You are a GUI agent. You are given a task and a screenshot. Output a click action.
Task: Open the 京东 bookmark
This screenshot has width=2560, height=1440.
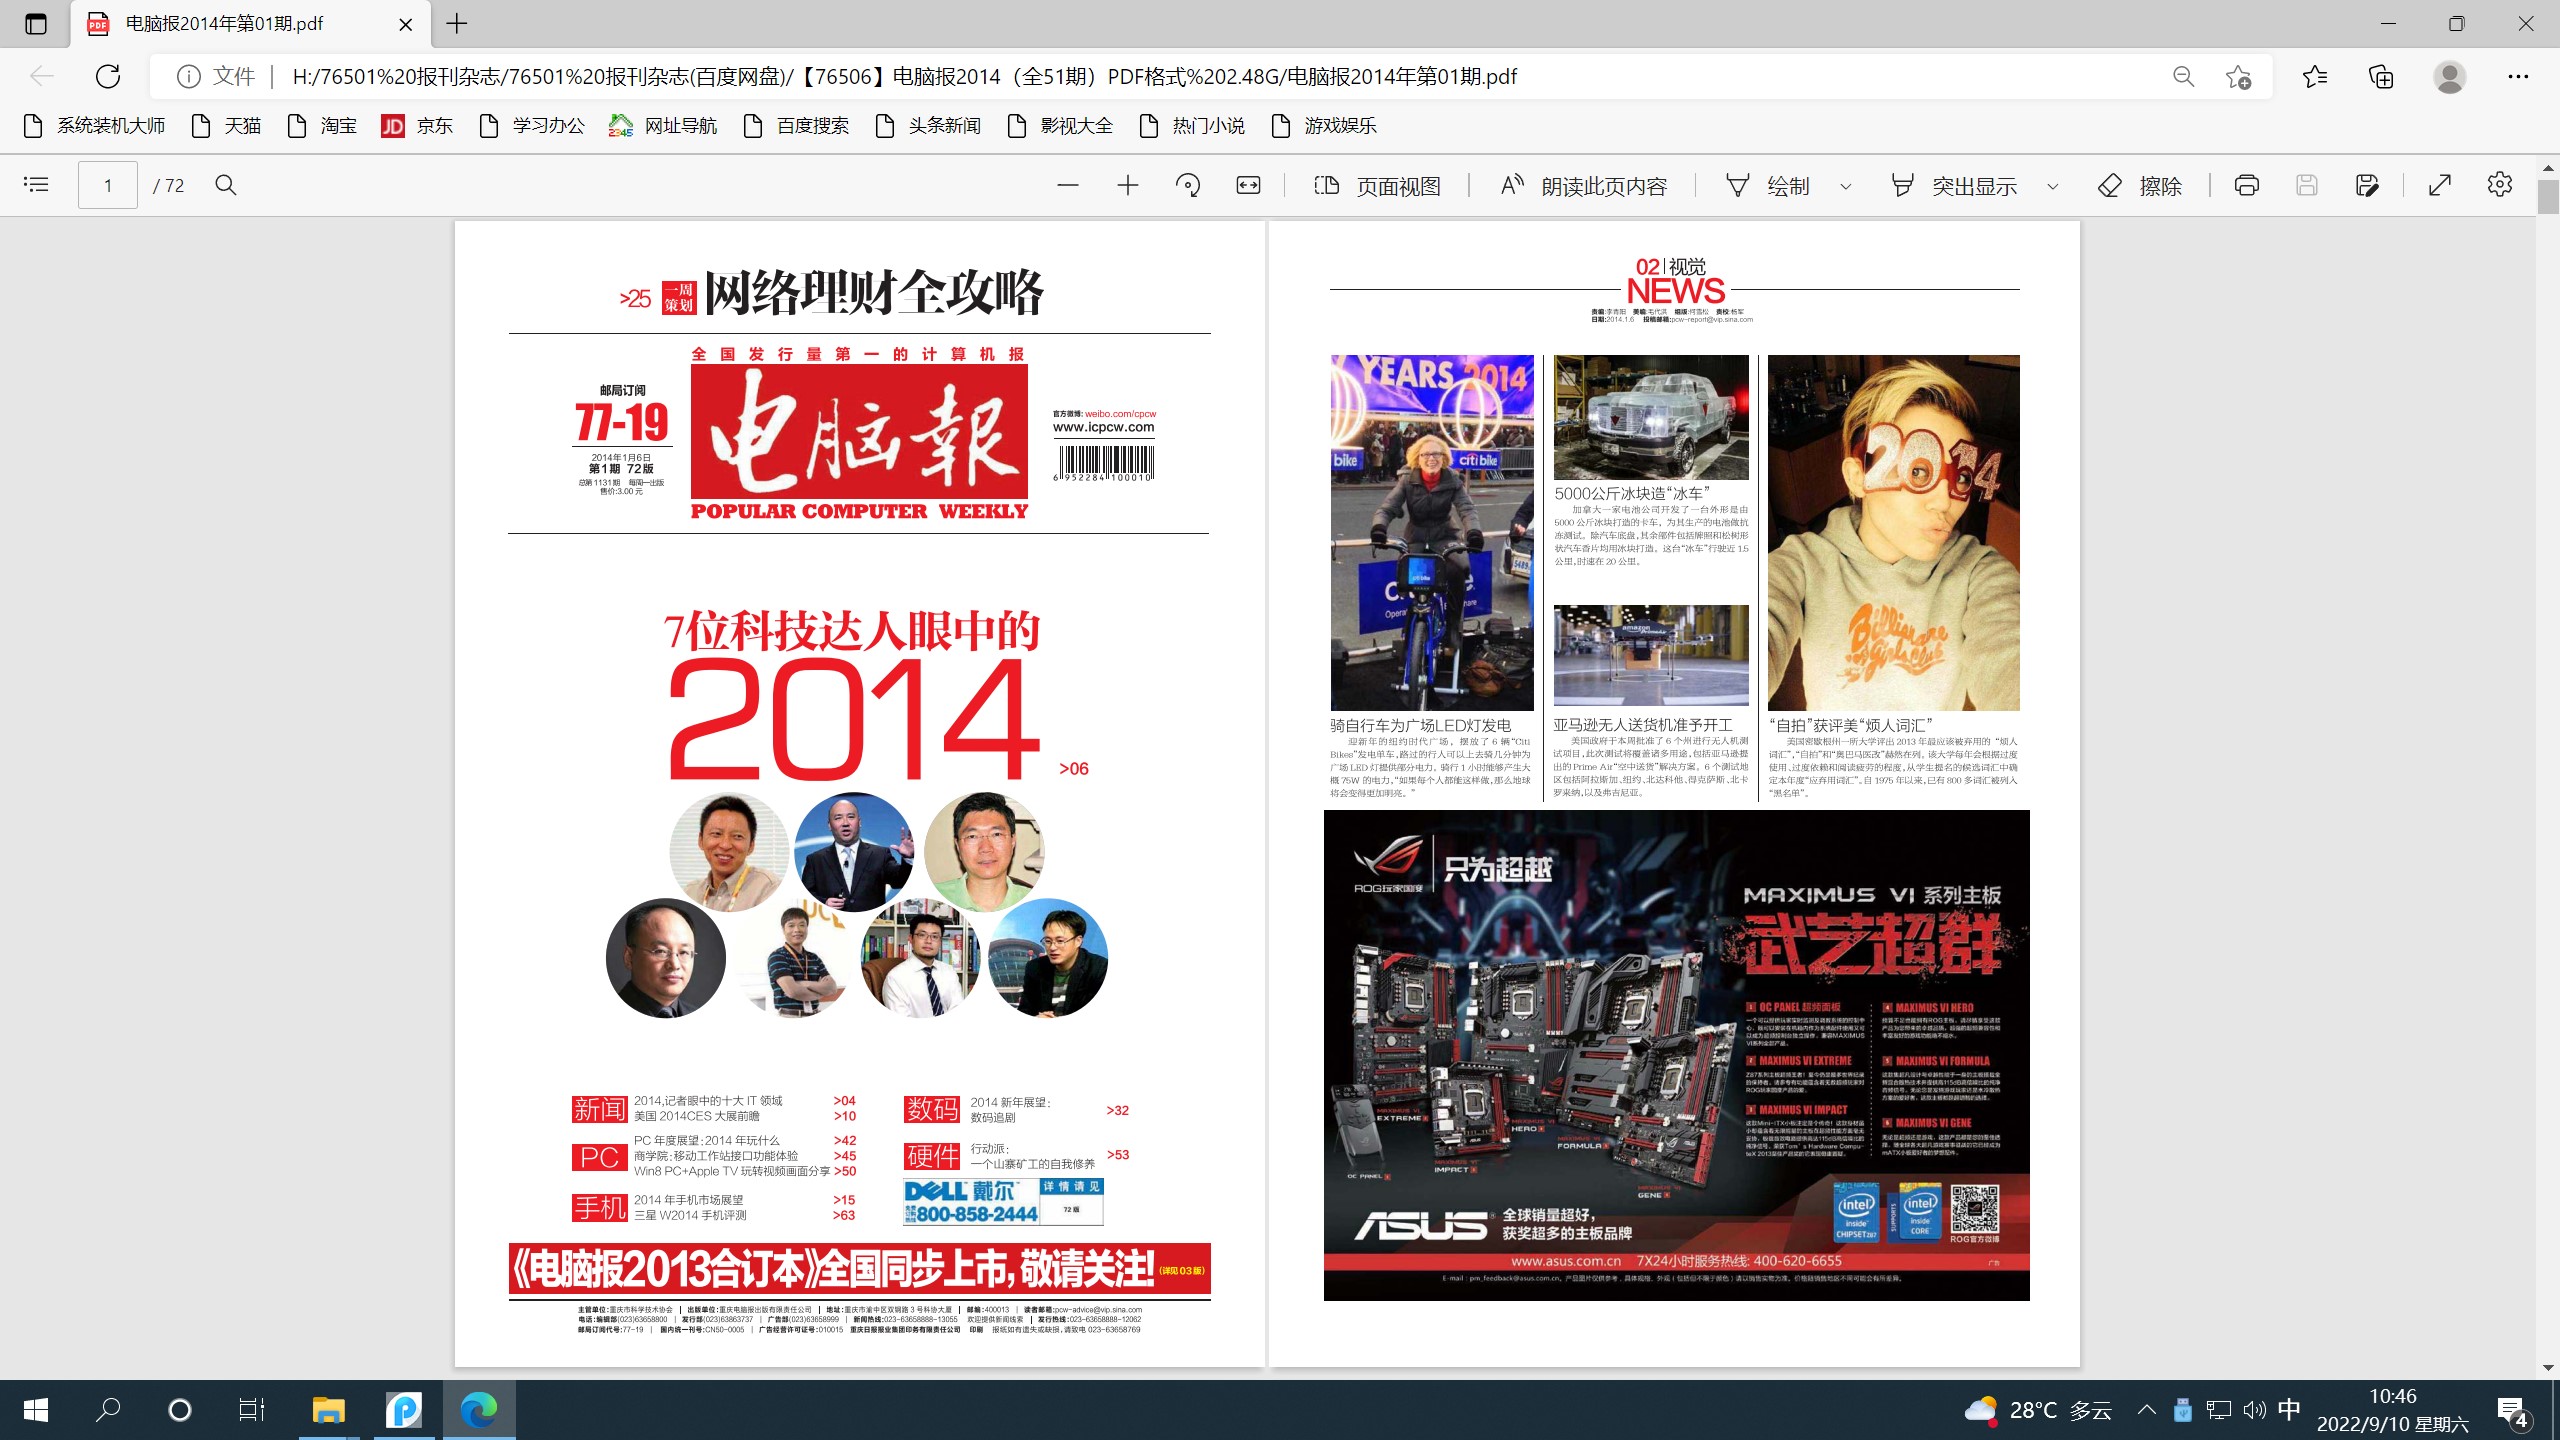click(418, 126)
